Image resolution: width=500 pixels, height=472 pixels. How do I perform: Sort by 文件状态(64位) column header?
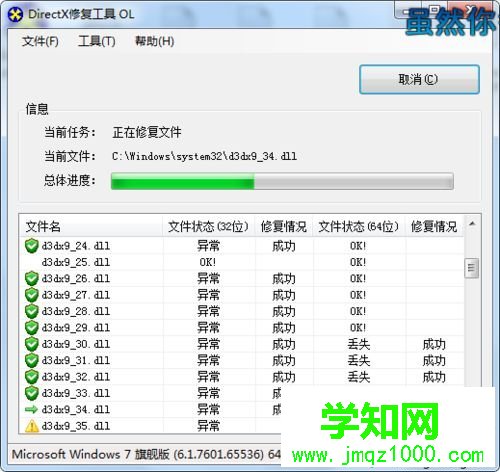point(359,226)
